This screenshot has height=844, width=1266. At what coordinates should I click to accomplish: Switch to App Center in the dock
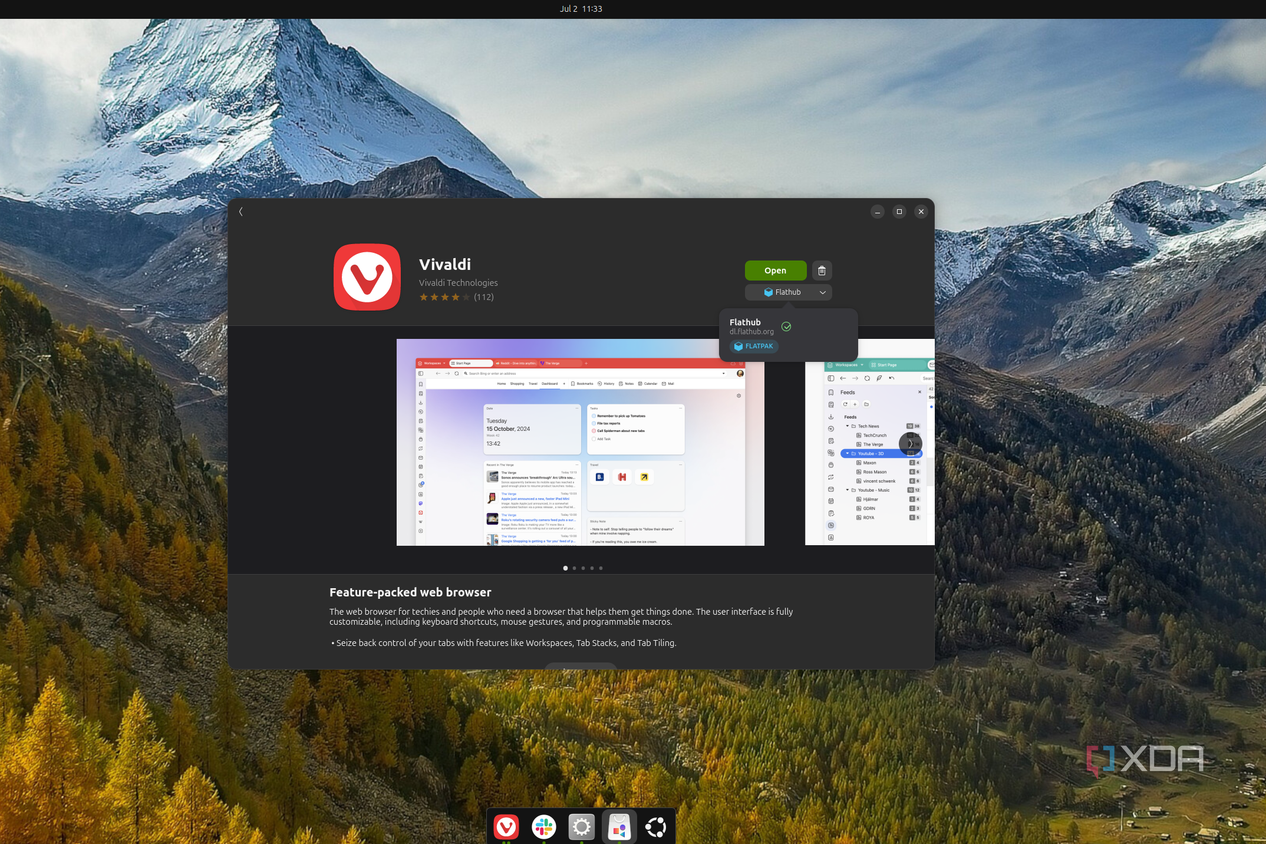coord(619,827)
